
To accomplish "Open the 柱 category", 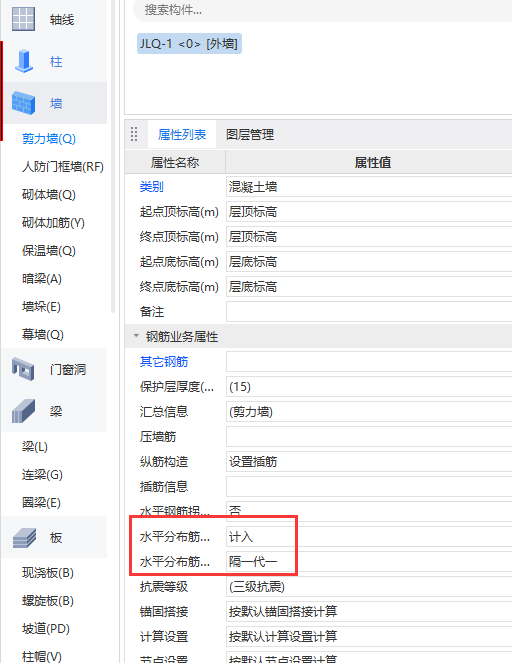I will 56,62.
